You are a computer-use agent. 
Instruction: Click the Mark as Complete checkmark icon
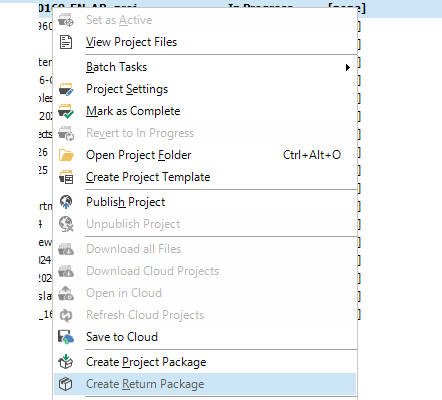click(66, 111)
